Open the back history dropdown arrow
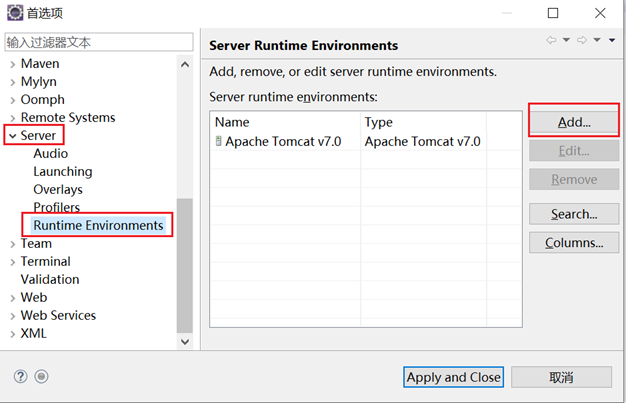626x403 pixels. click(566, 40)
